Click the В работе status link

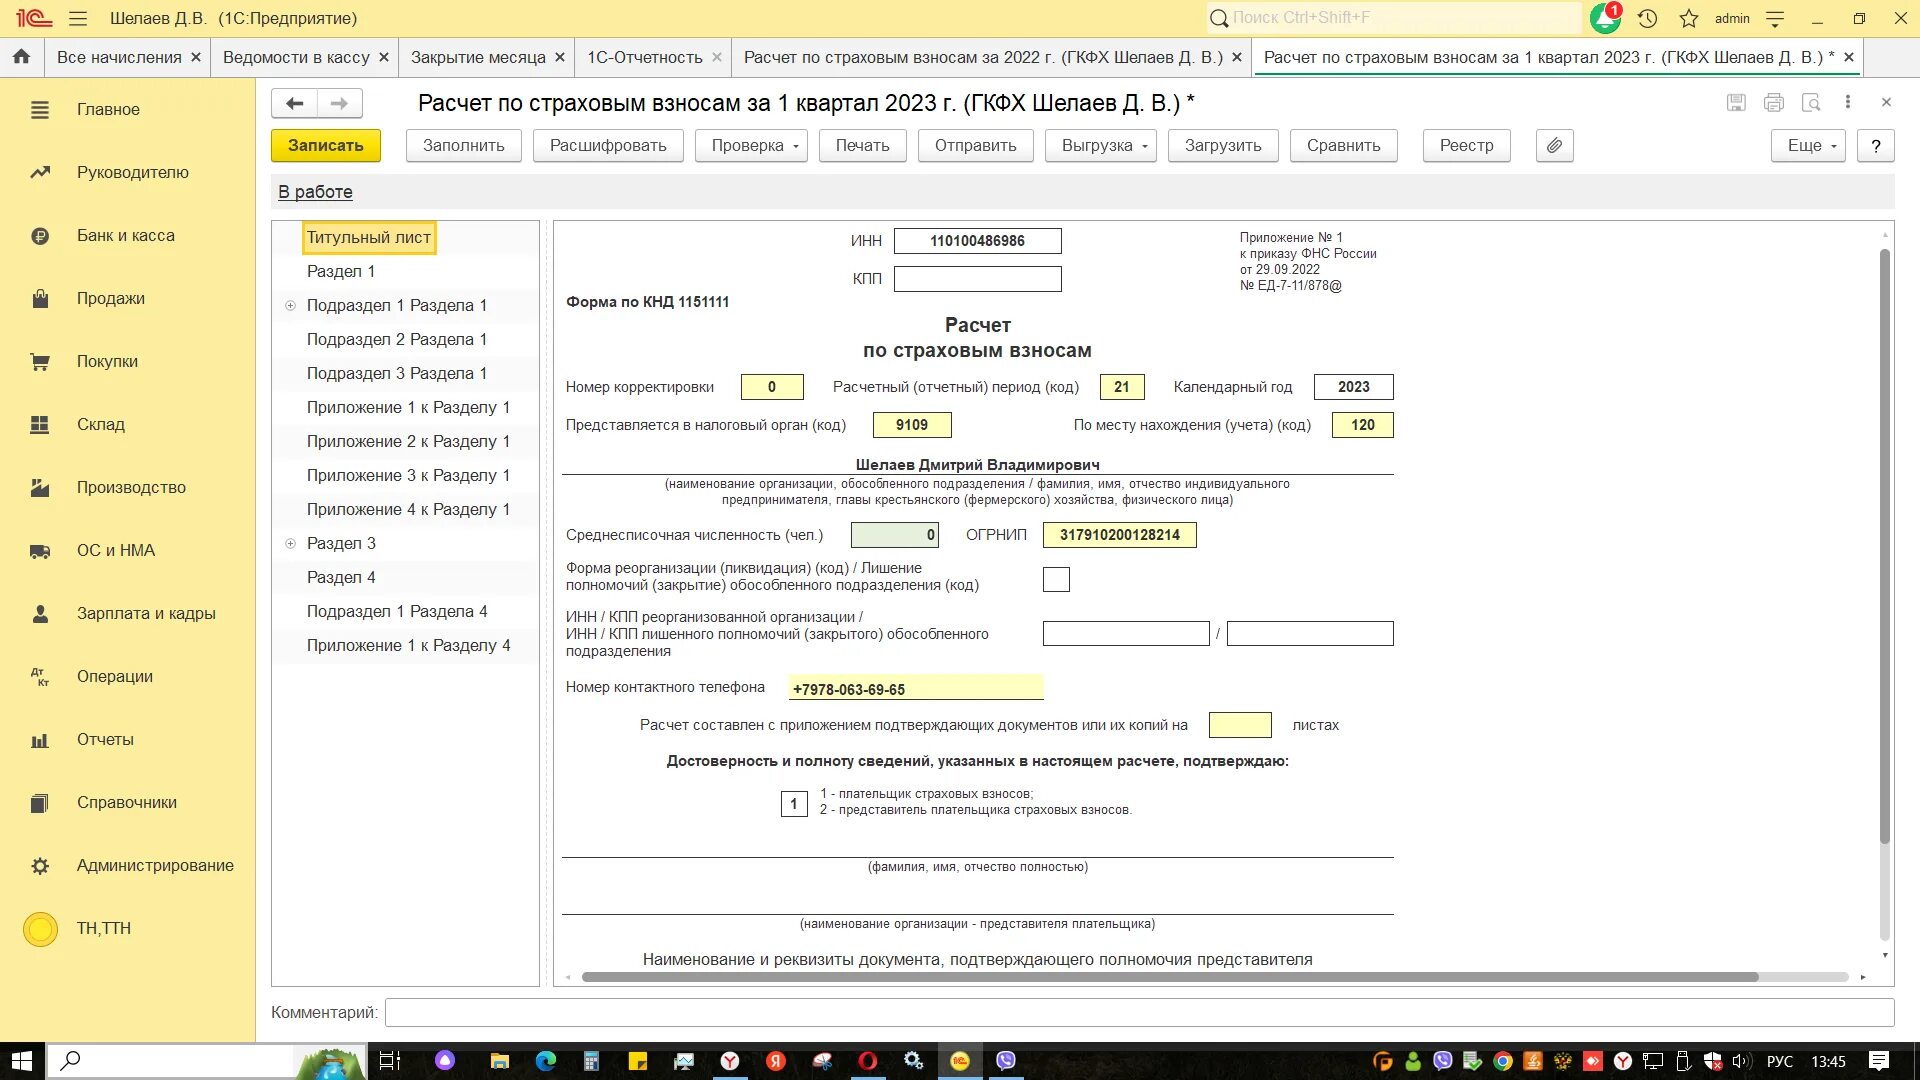(315, 192)
